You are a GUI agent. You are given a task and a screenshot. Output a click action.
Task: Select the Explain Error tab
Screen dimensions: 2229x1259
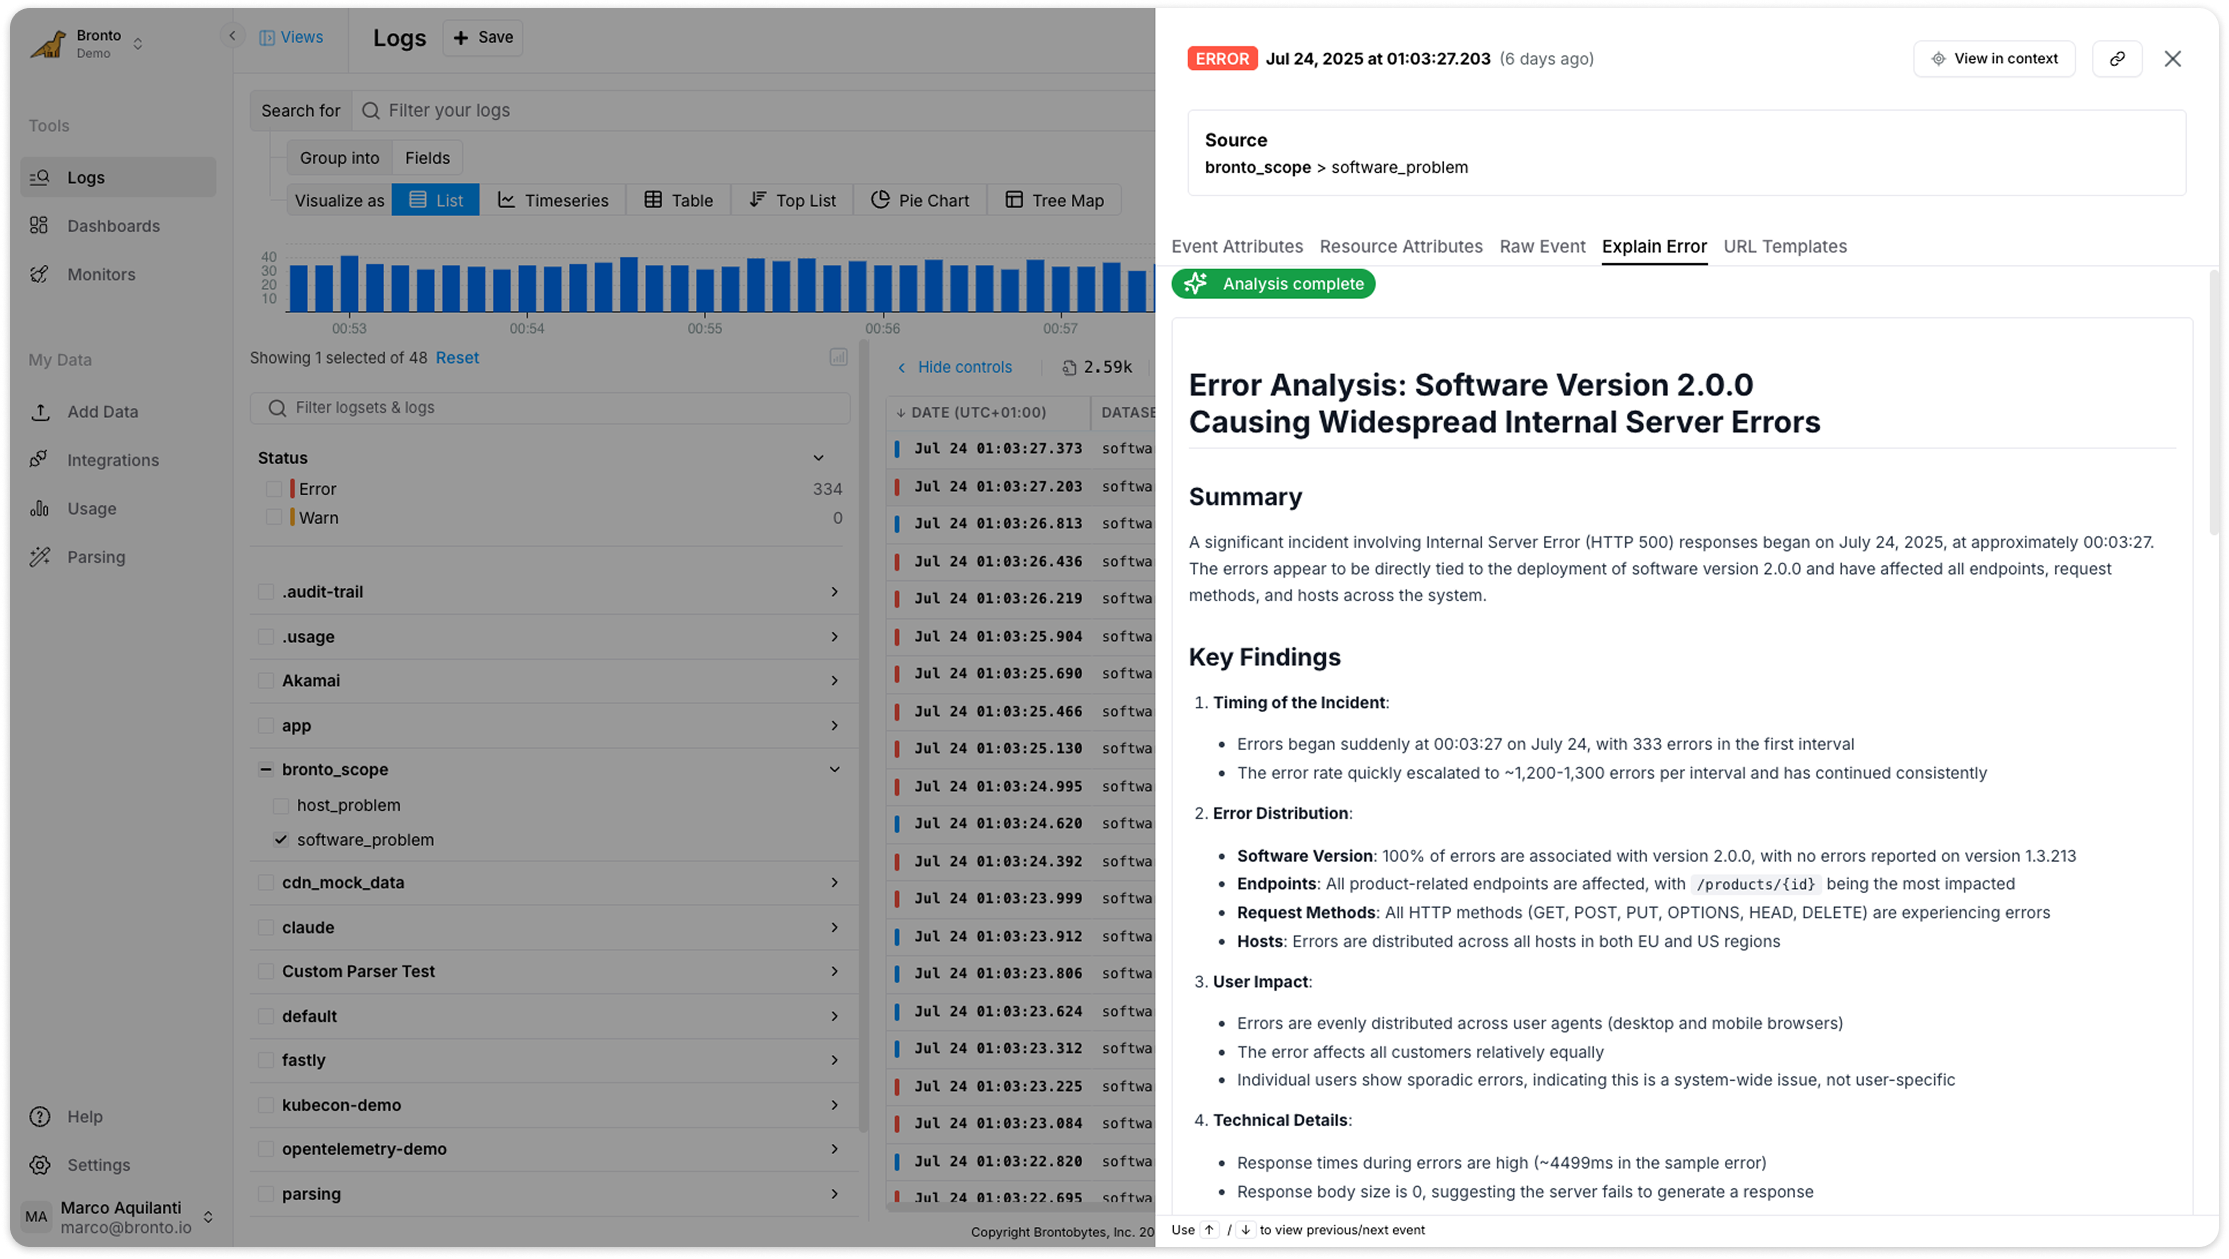coord(1654,246)
